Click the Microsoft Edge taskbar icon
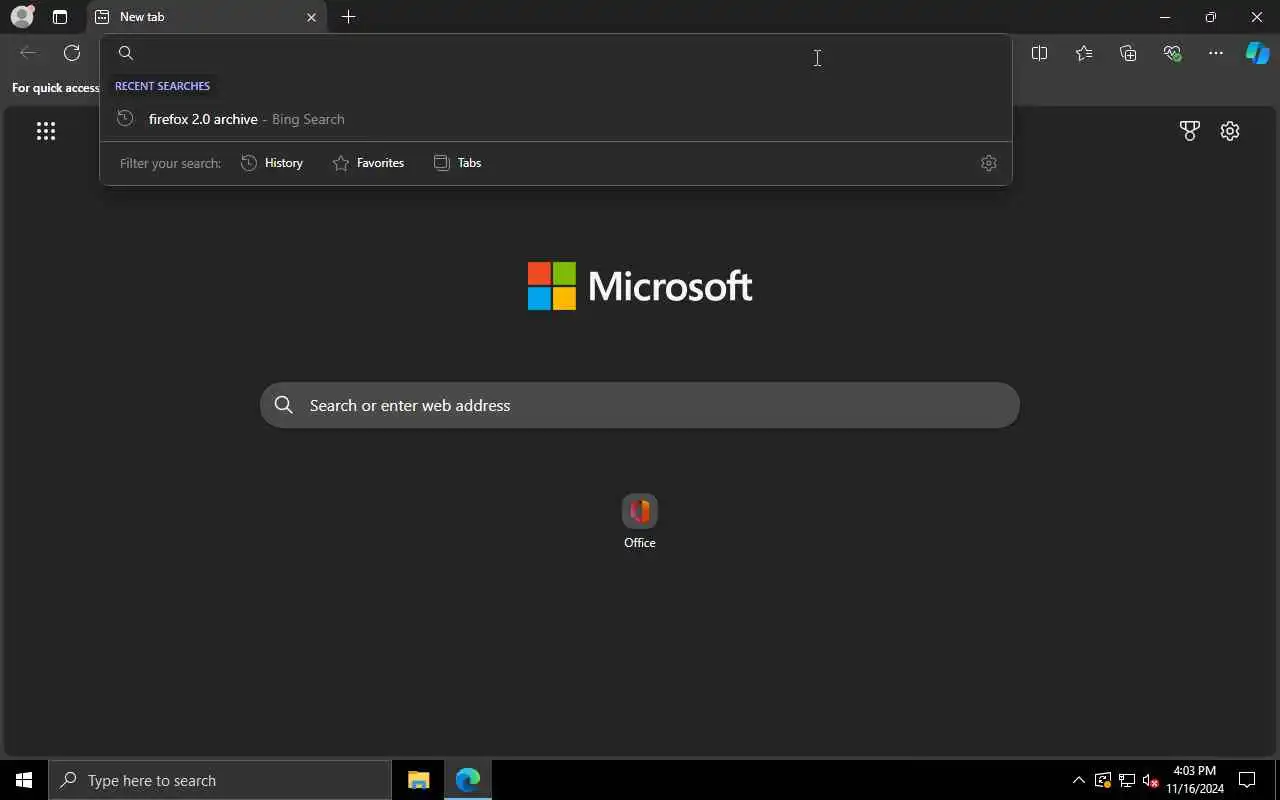Image resolution: width=1280 pixels, height=800 pixels. (468, 780)
